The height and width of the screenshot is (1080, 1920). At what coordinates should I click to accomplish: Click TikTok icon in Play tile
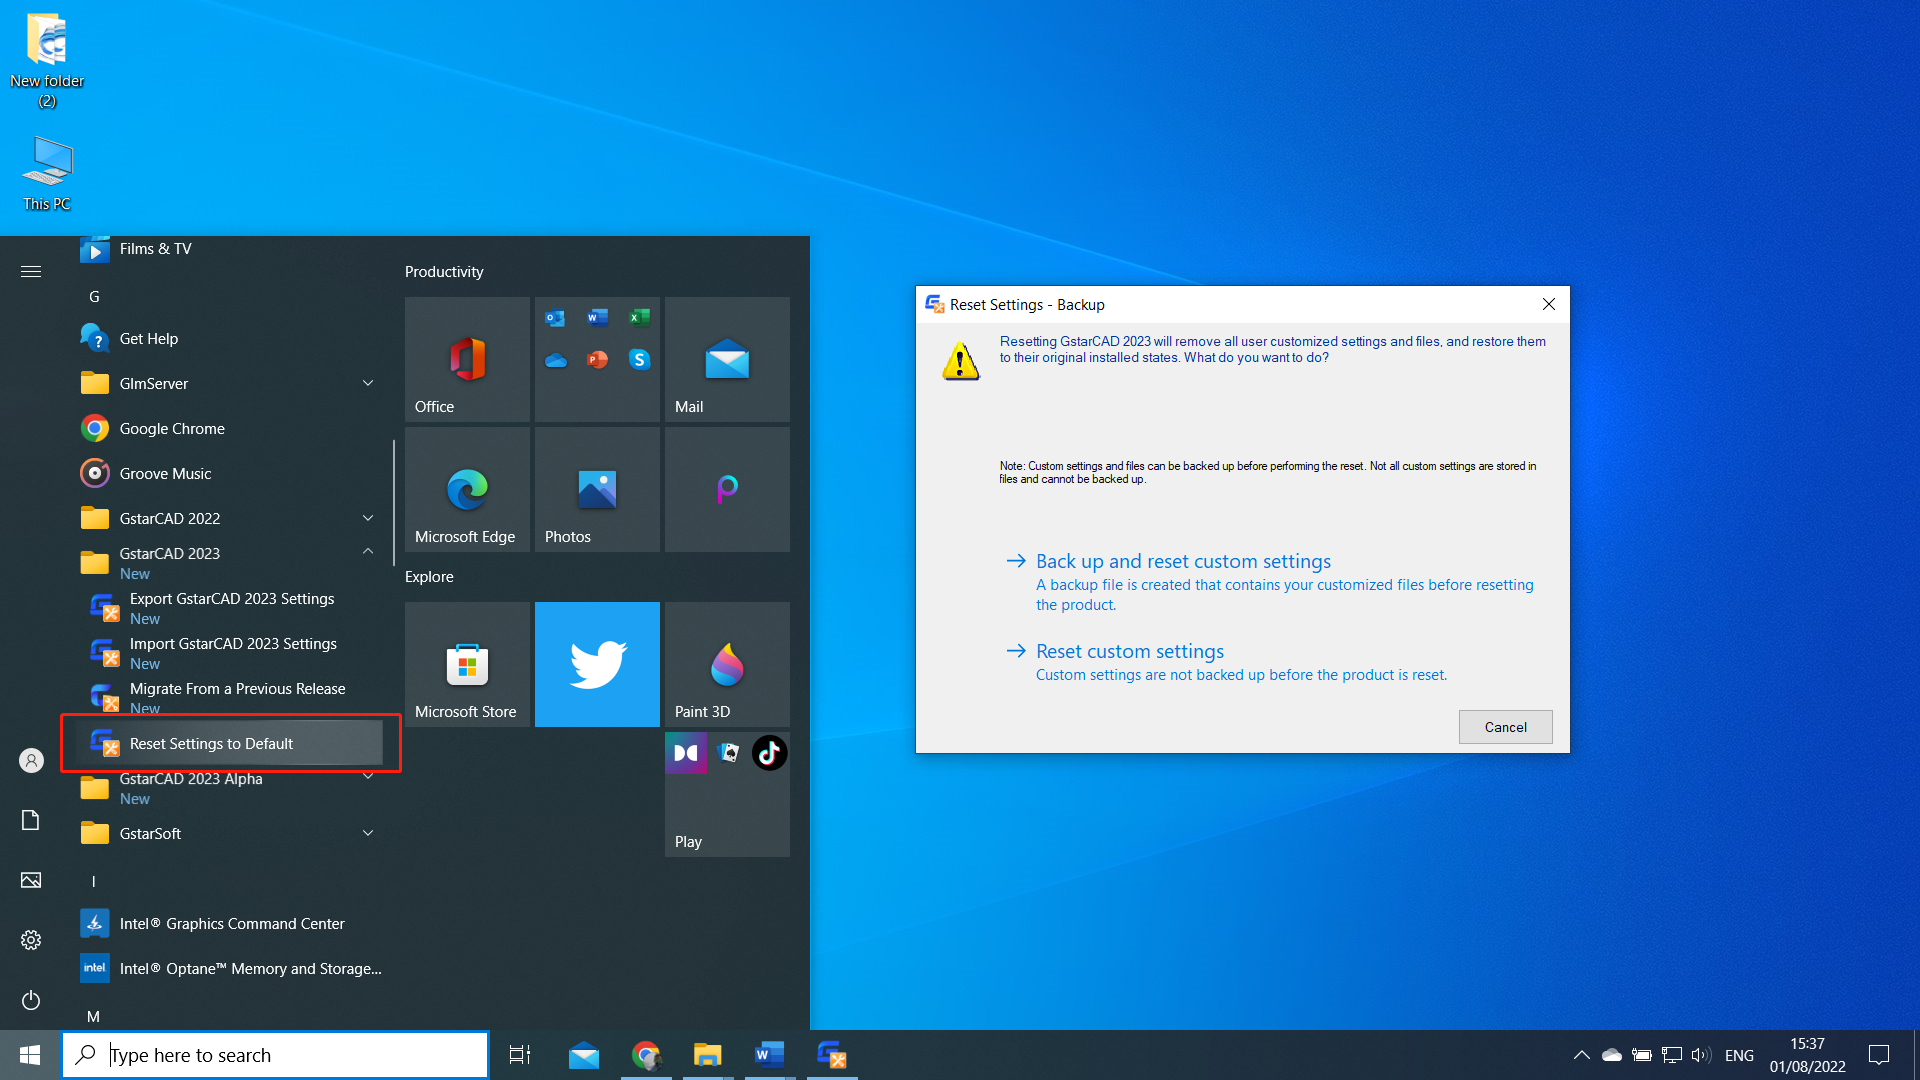coord(769,753)
